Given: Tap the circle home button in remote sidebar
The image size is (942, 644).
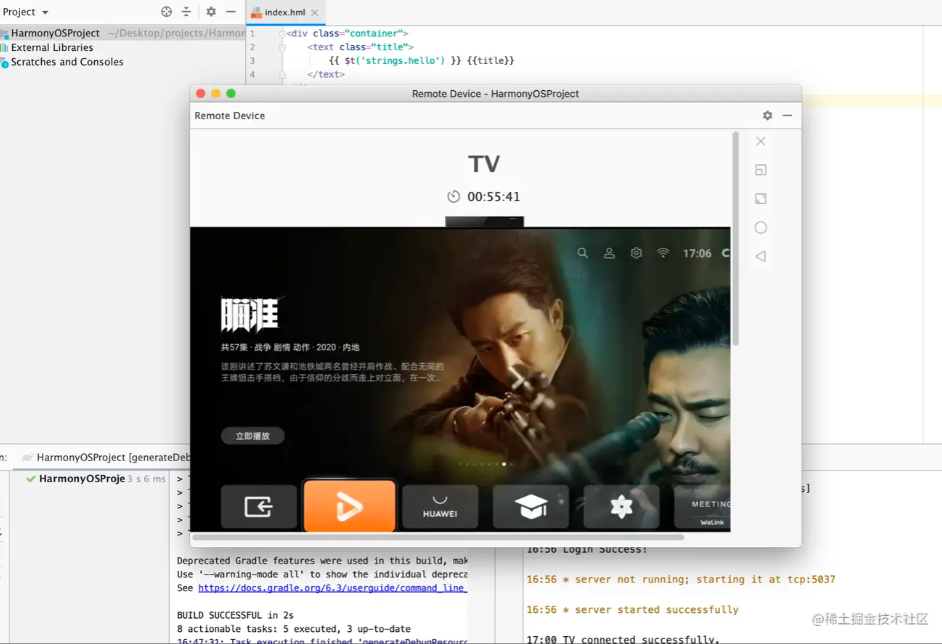Looking at the screenshot, I should (x=761, y=227).
